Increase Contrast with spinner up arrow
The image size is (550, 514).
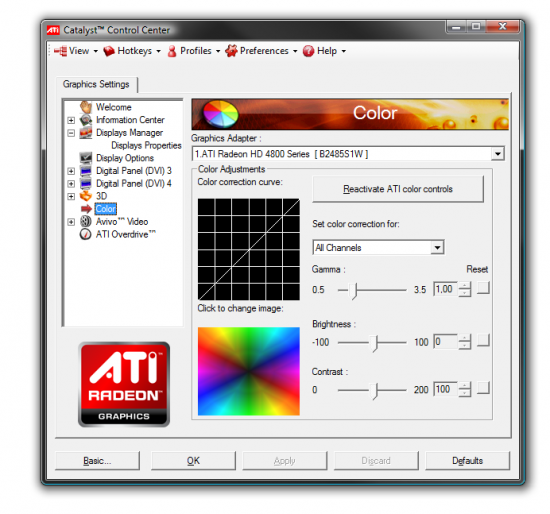click(464, 386)
